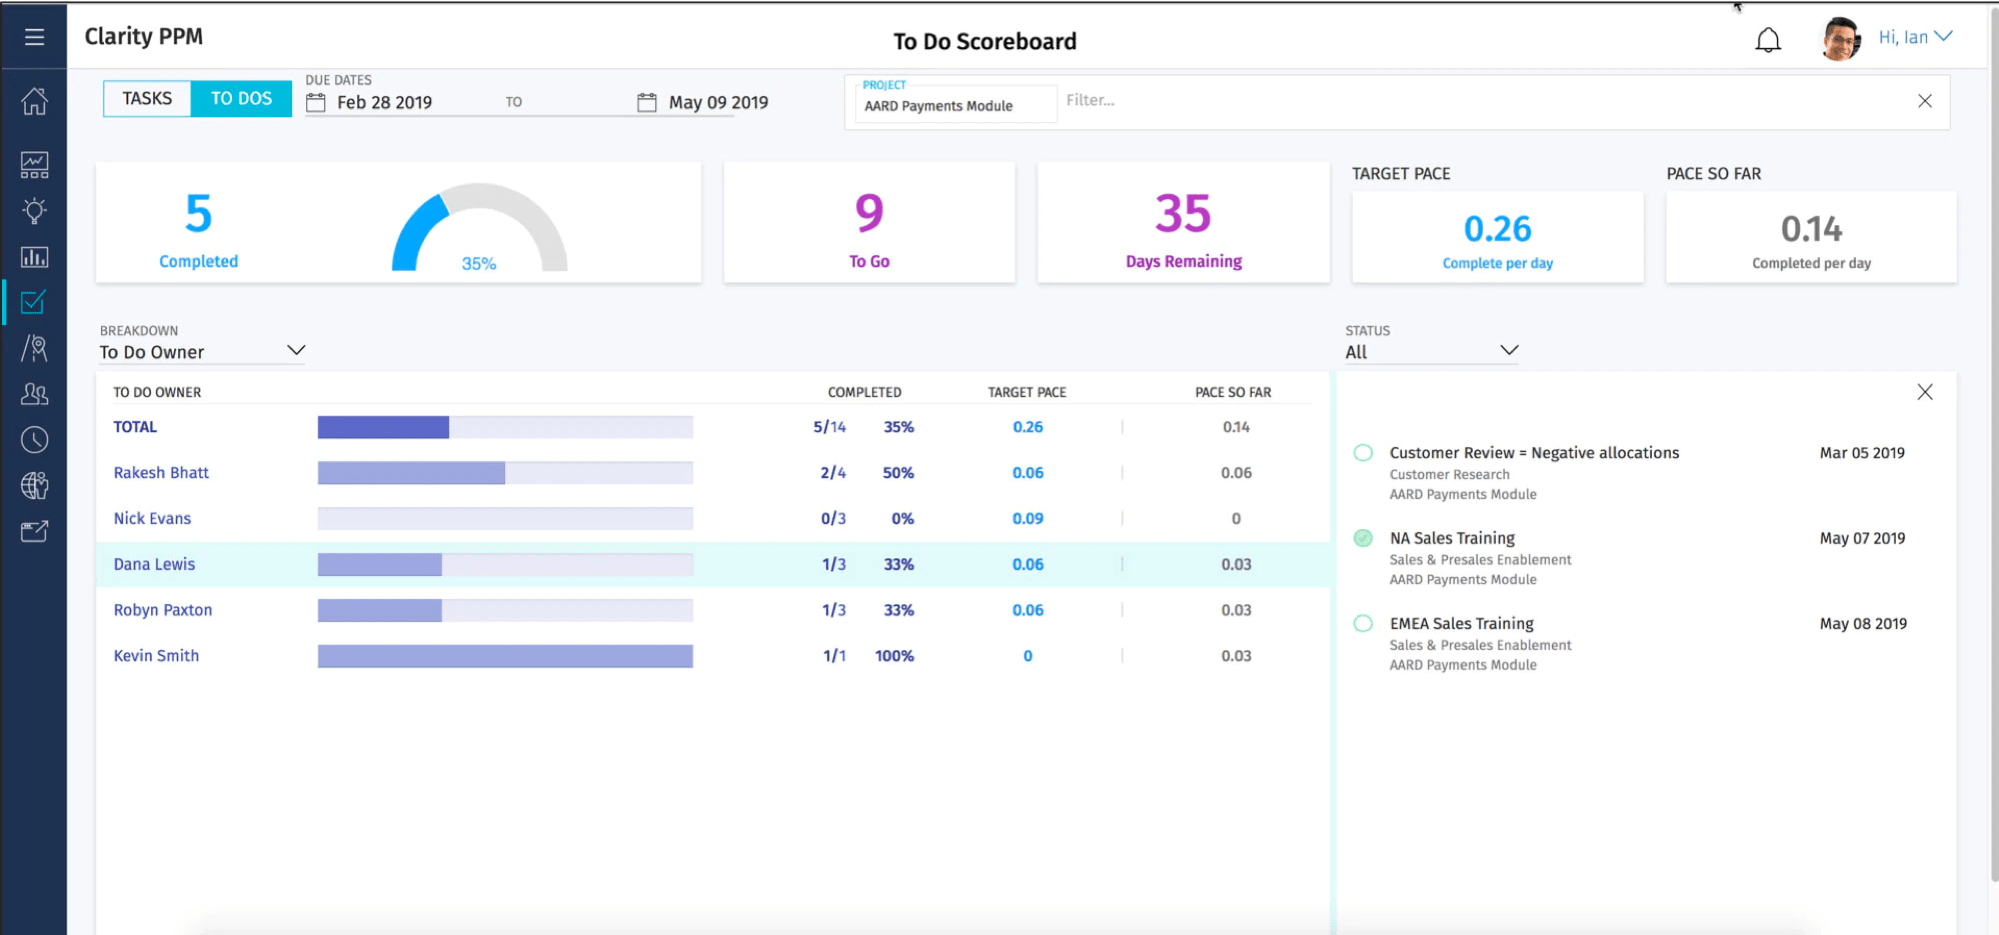Click the PACE SO FAR column header
This screenshot has height=935, width=1999.
(x=1233, y=392)
